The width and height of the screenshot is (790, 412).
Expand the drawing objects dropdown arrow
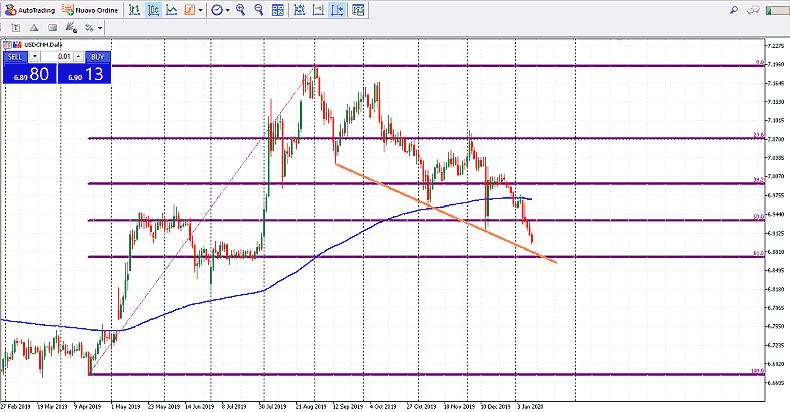coord(101,27)
